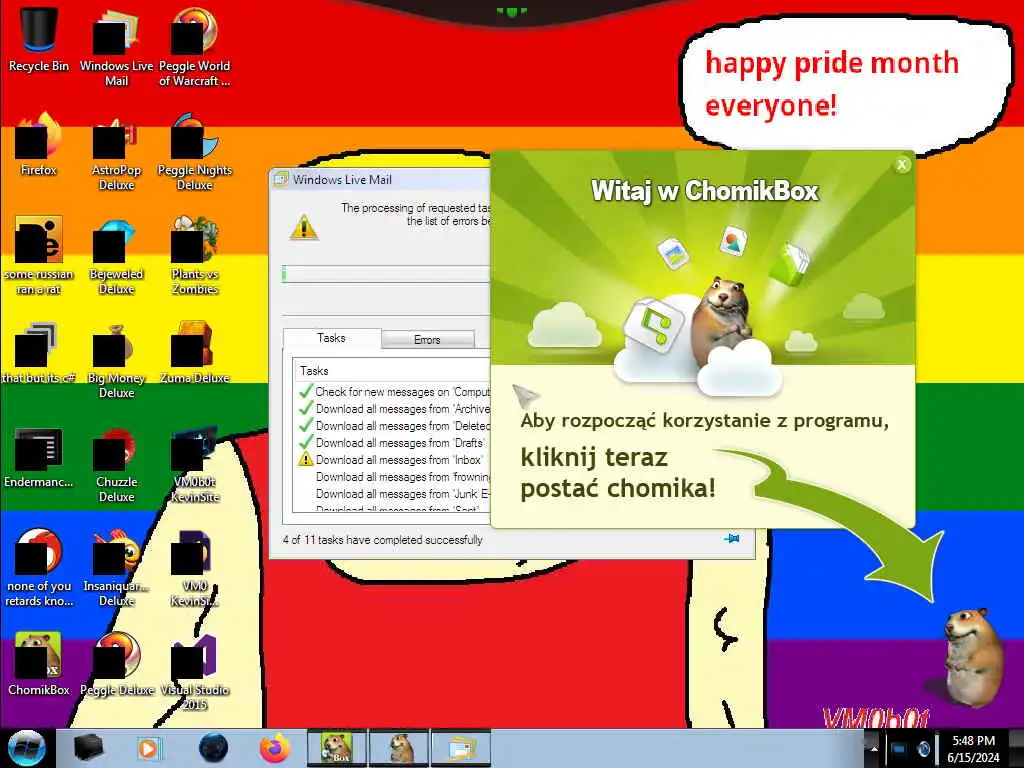Screen dimensions: 1024x768
Task: Click the 'Tasks' list column header
Action: point(392,371)
